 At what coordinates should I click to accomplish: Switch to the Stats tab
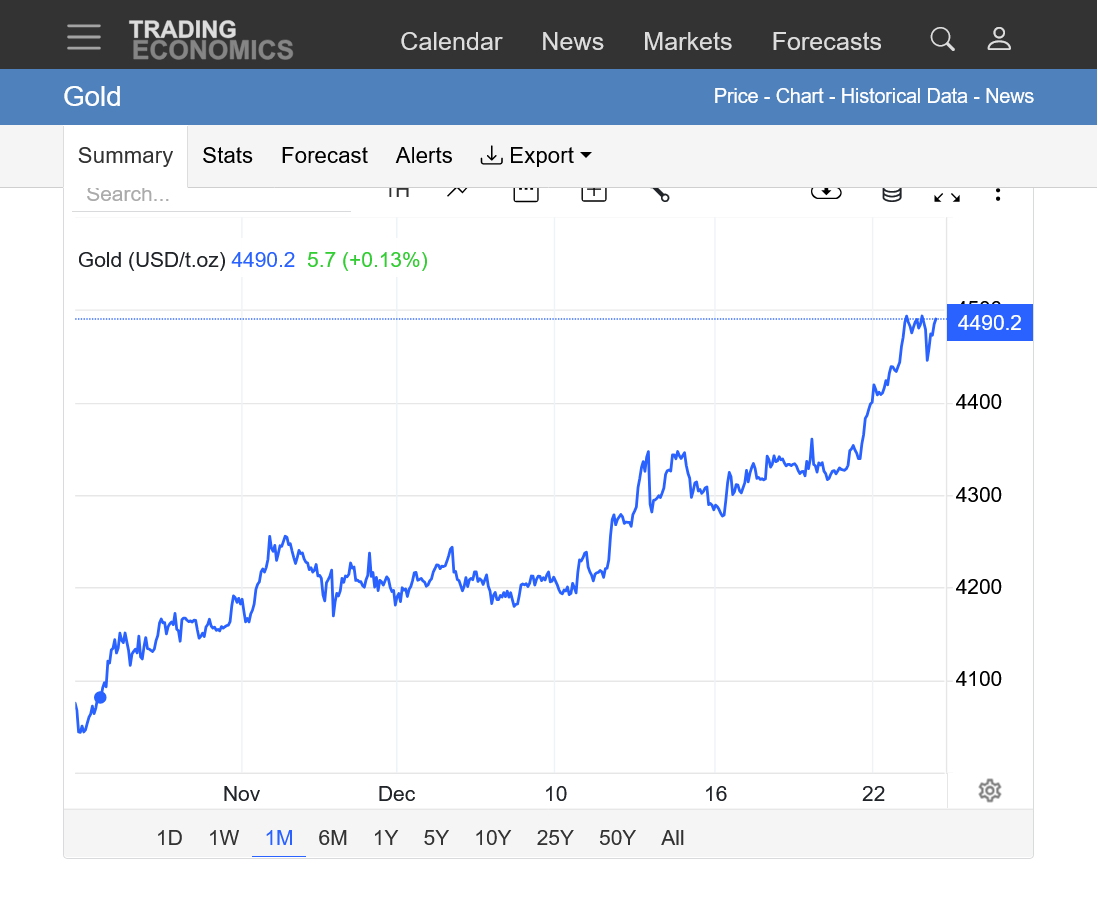227,156
